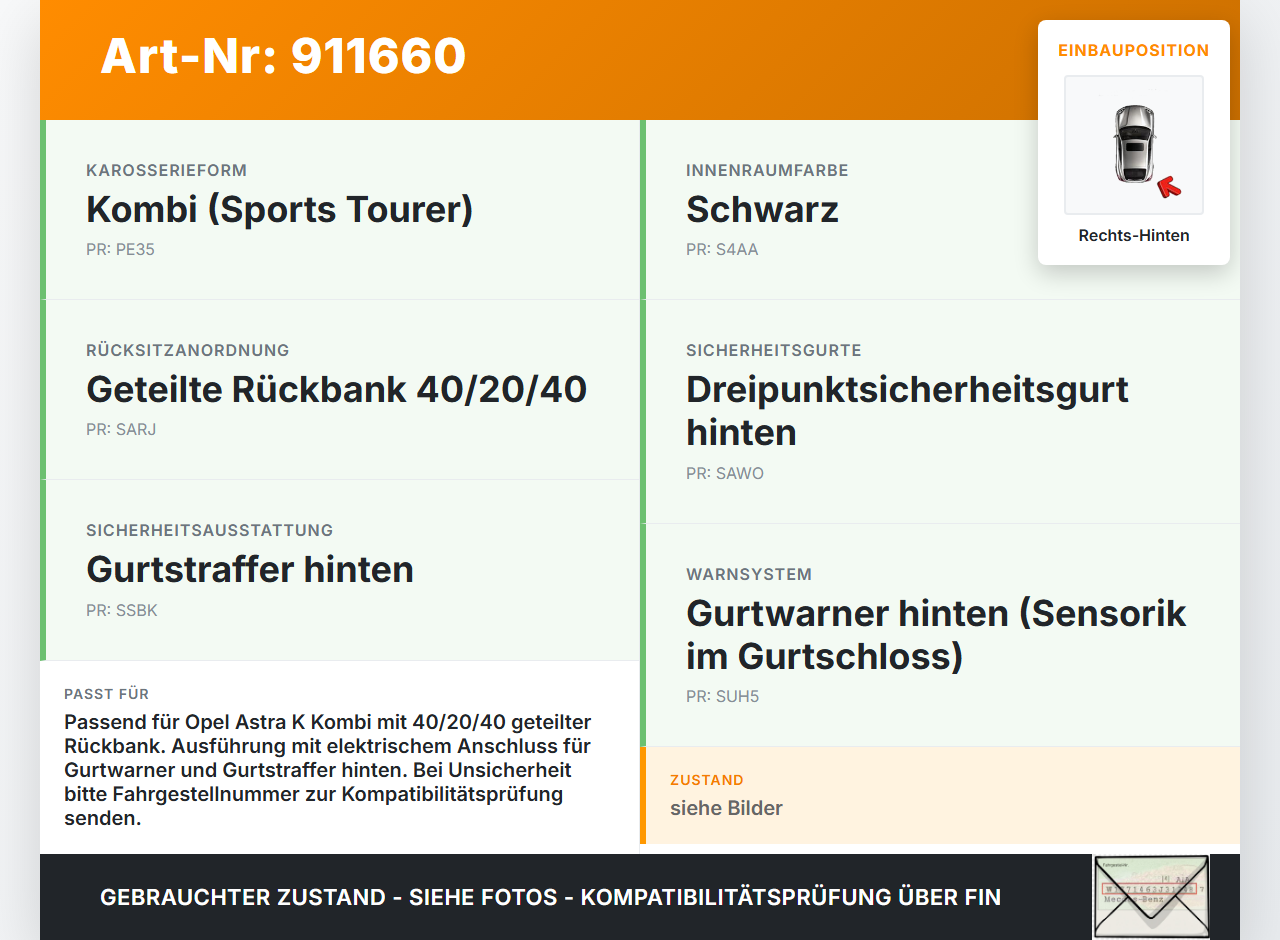
Task: Click the WARNSYSTEM label
Action: (749, 574)
